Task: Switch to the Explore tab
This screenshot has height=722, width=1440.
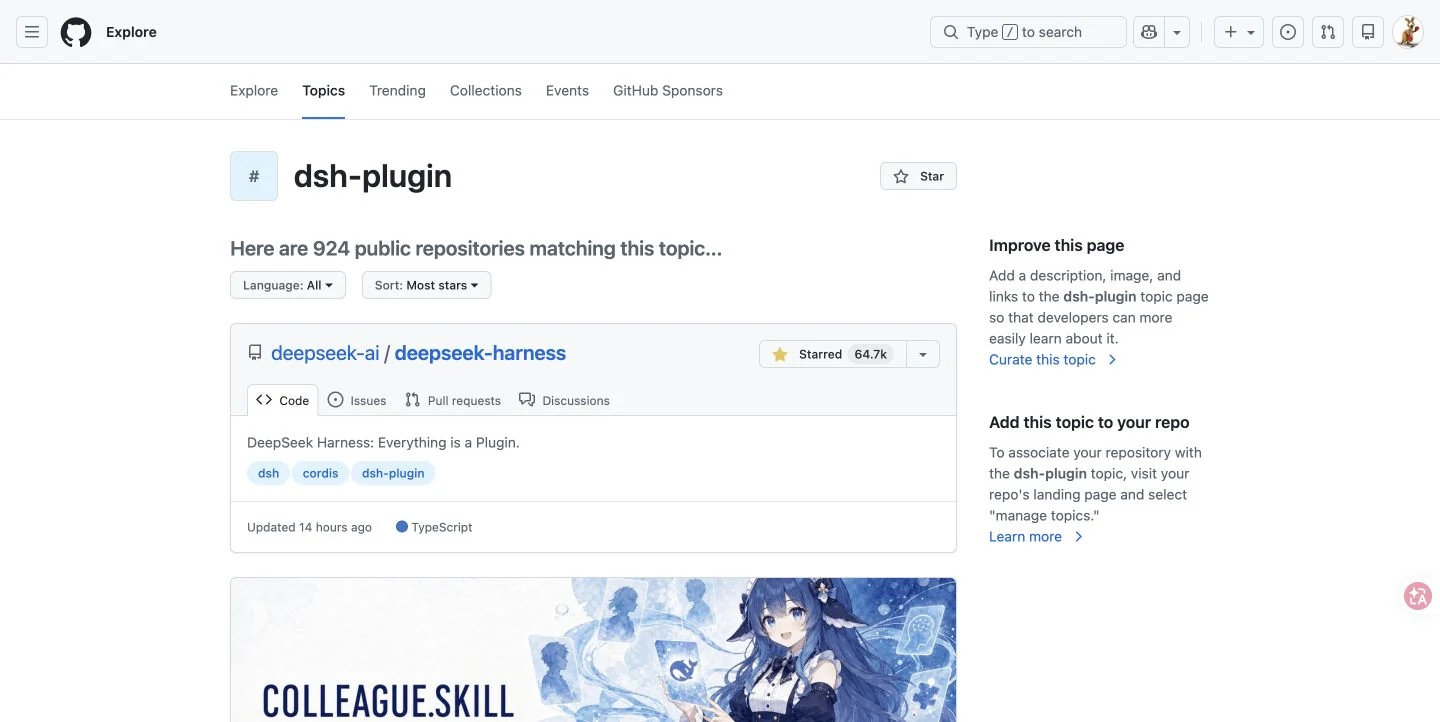Action: [x=254, y=90]
